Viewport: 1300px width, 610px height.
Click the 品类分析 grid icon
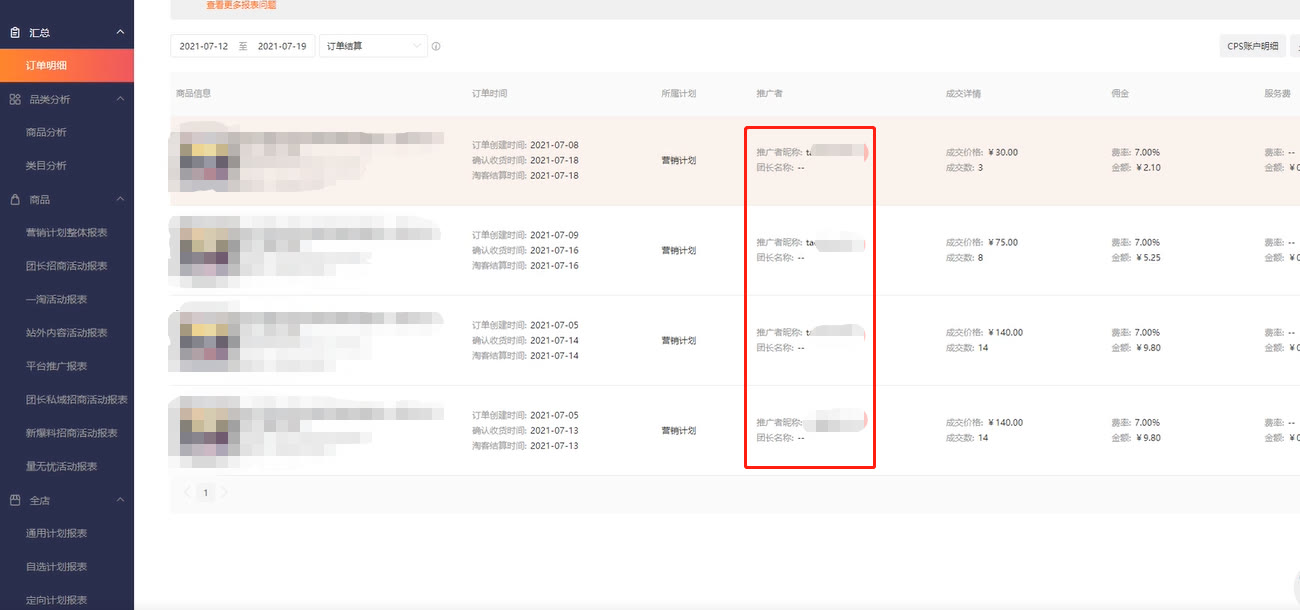[15, 99]
